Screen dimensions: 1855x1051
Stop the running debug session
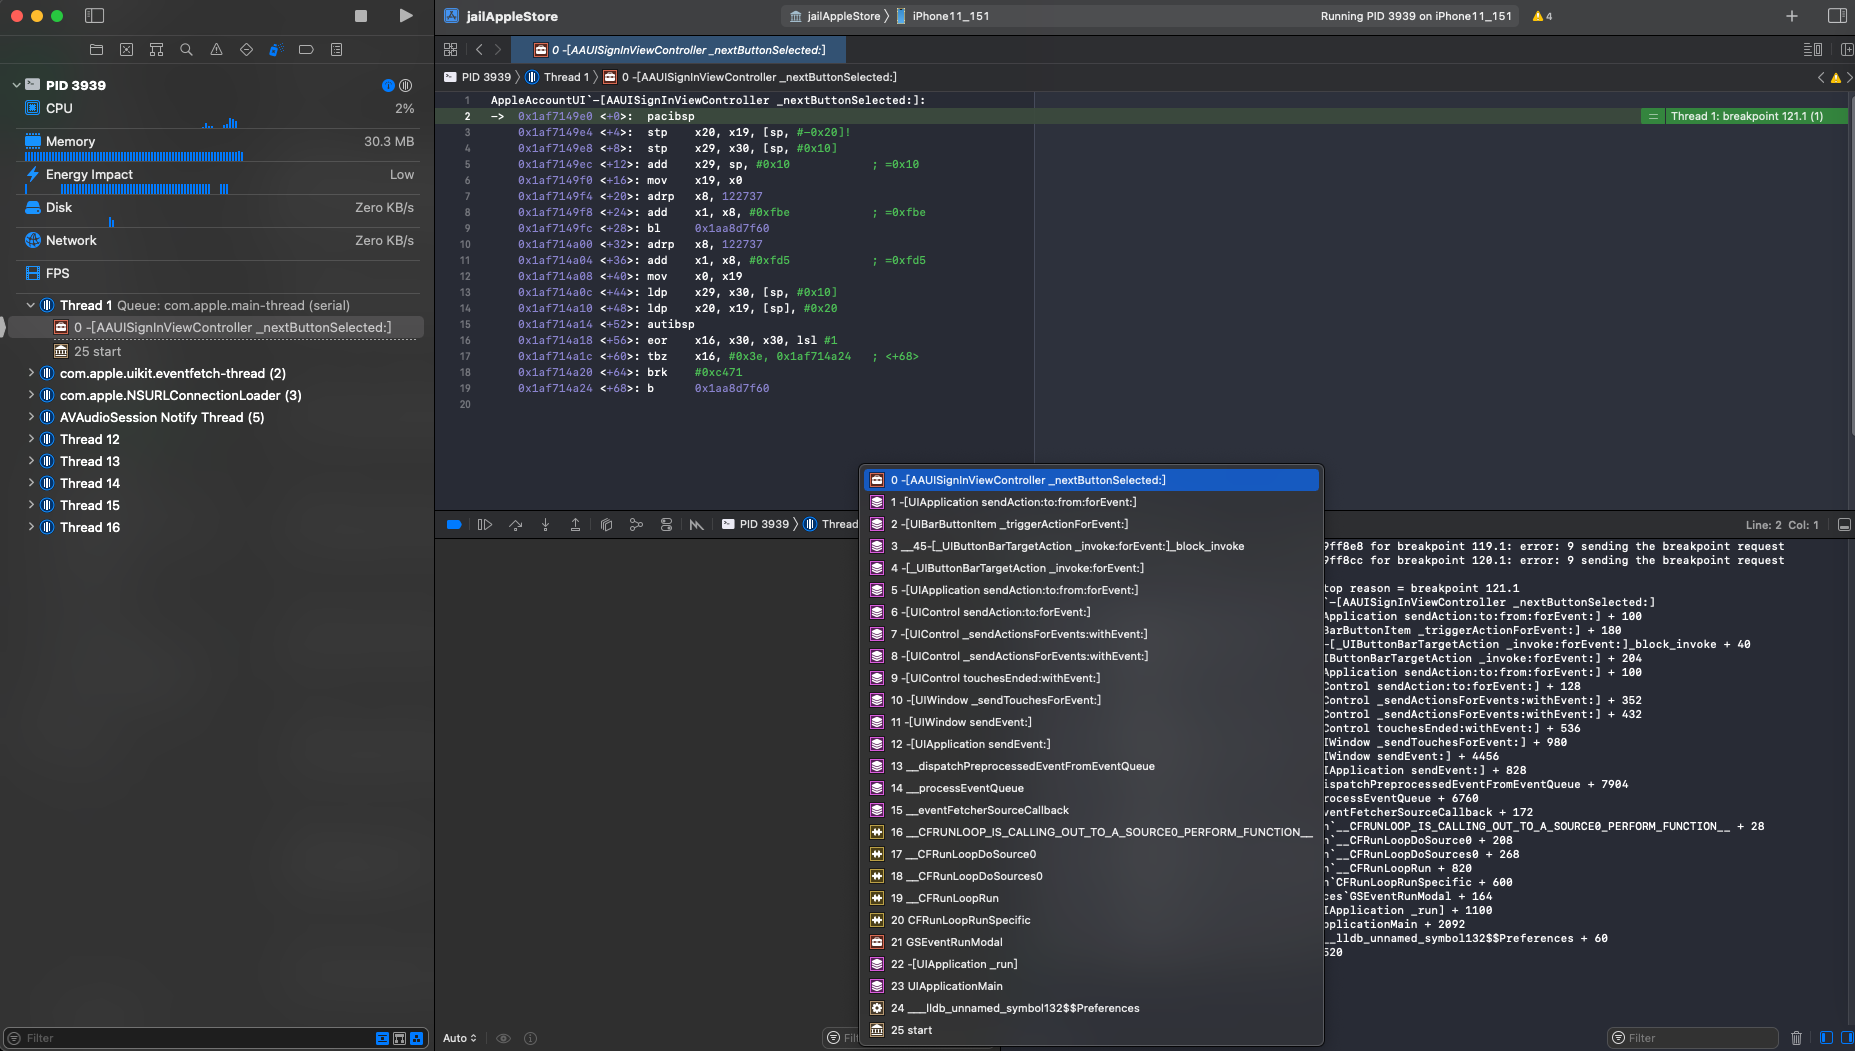(361, 16)
